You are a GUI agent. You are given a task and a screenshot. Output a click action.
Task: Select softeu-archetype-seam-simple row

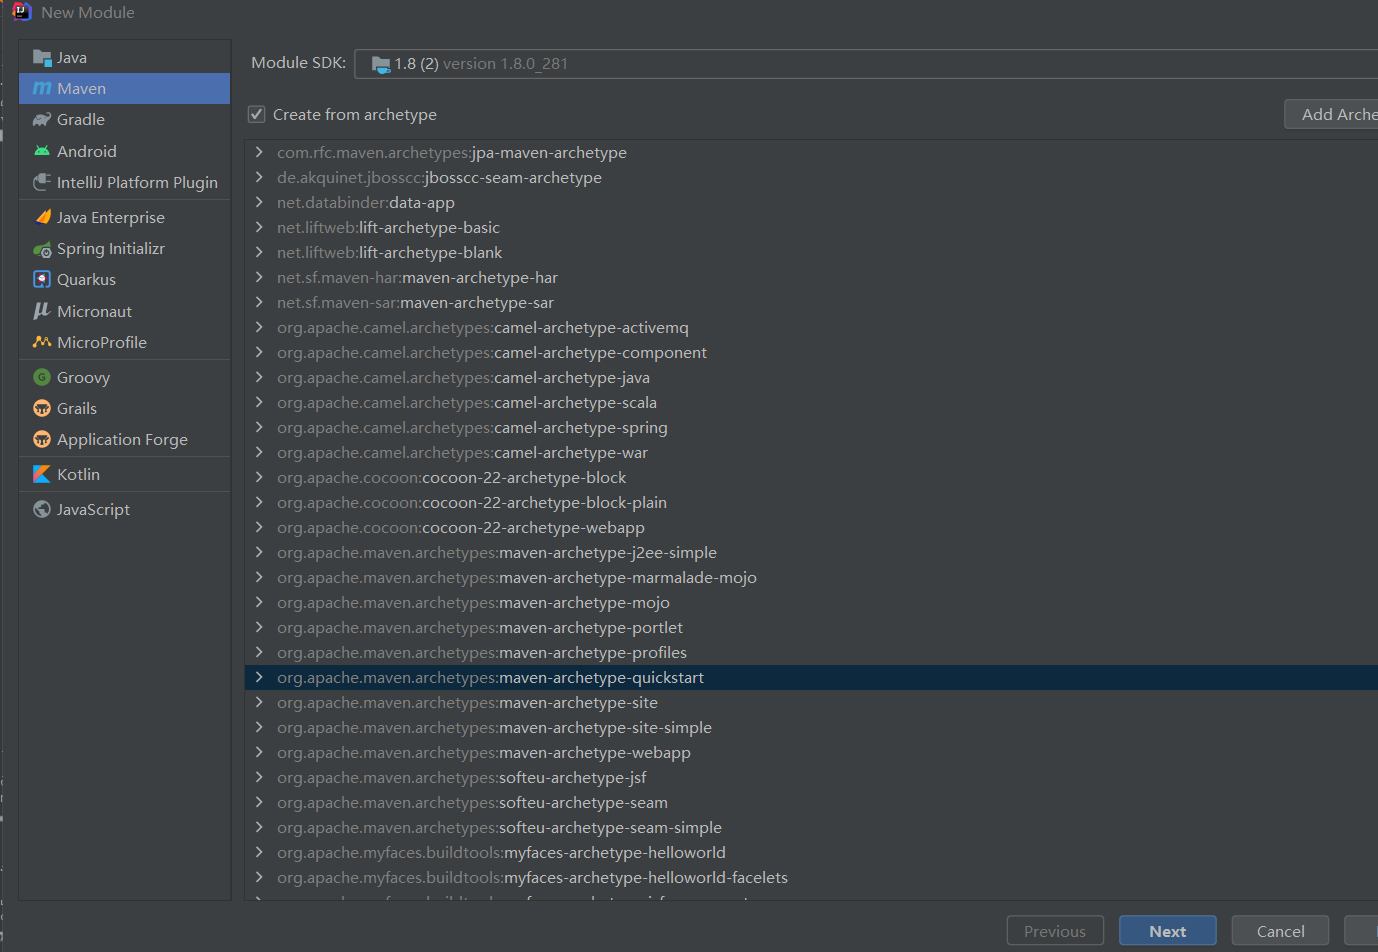(x=811, y=827)
